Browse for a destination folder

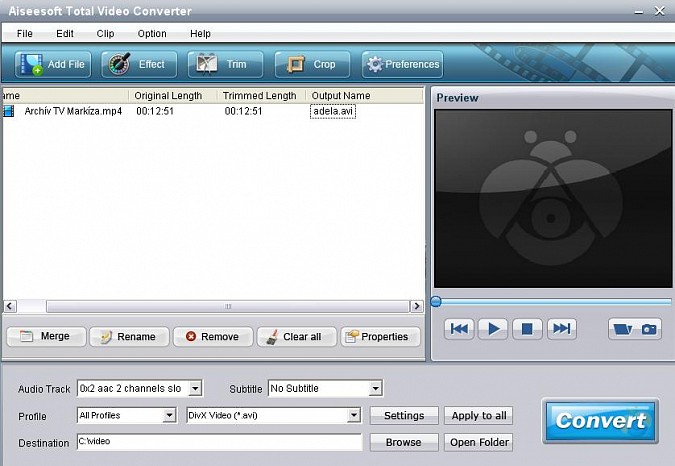pos(404,442)
